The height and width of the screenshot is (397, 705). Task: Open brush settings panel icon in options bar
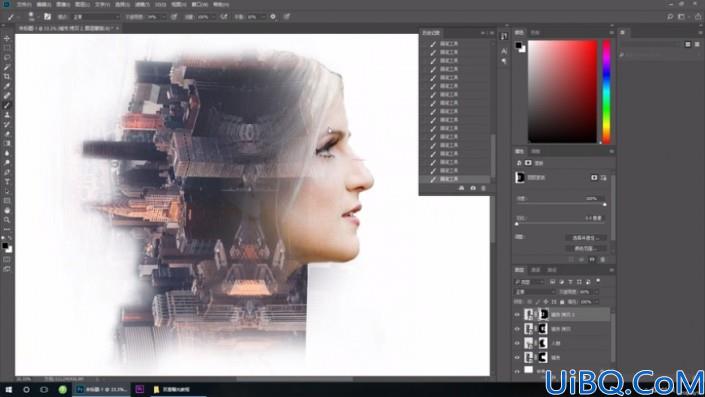tap(47, 17)
